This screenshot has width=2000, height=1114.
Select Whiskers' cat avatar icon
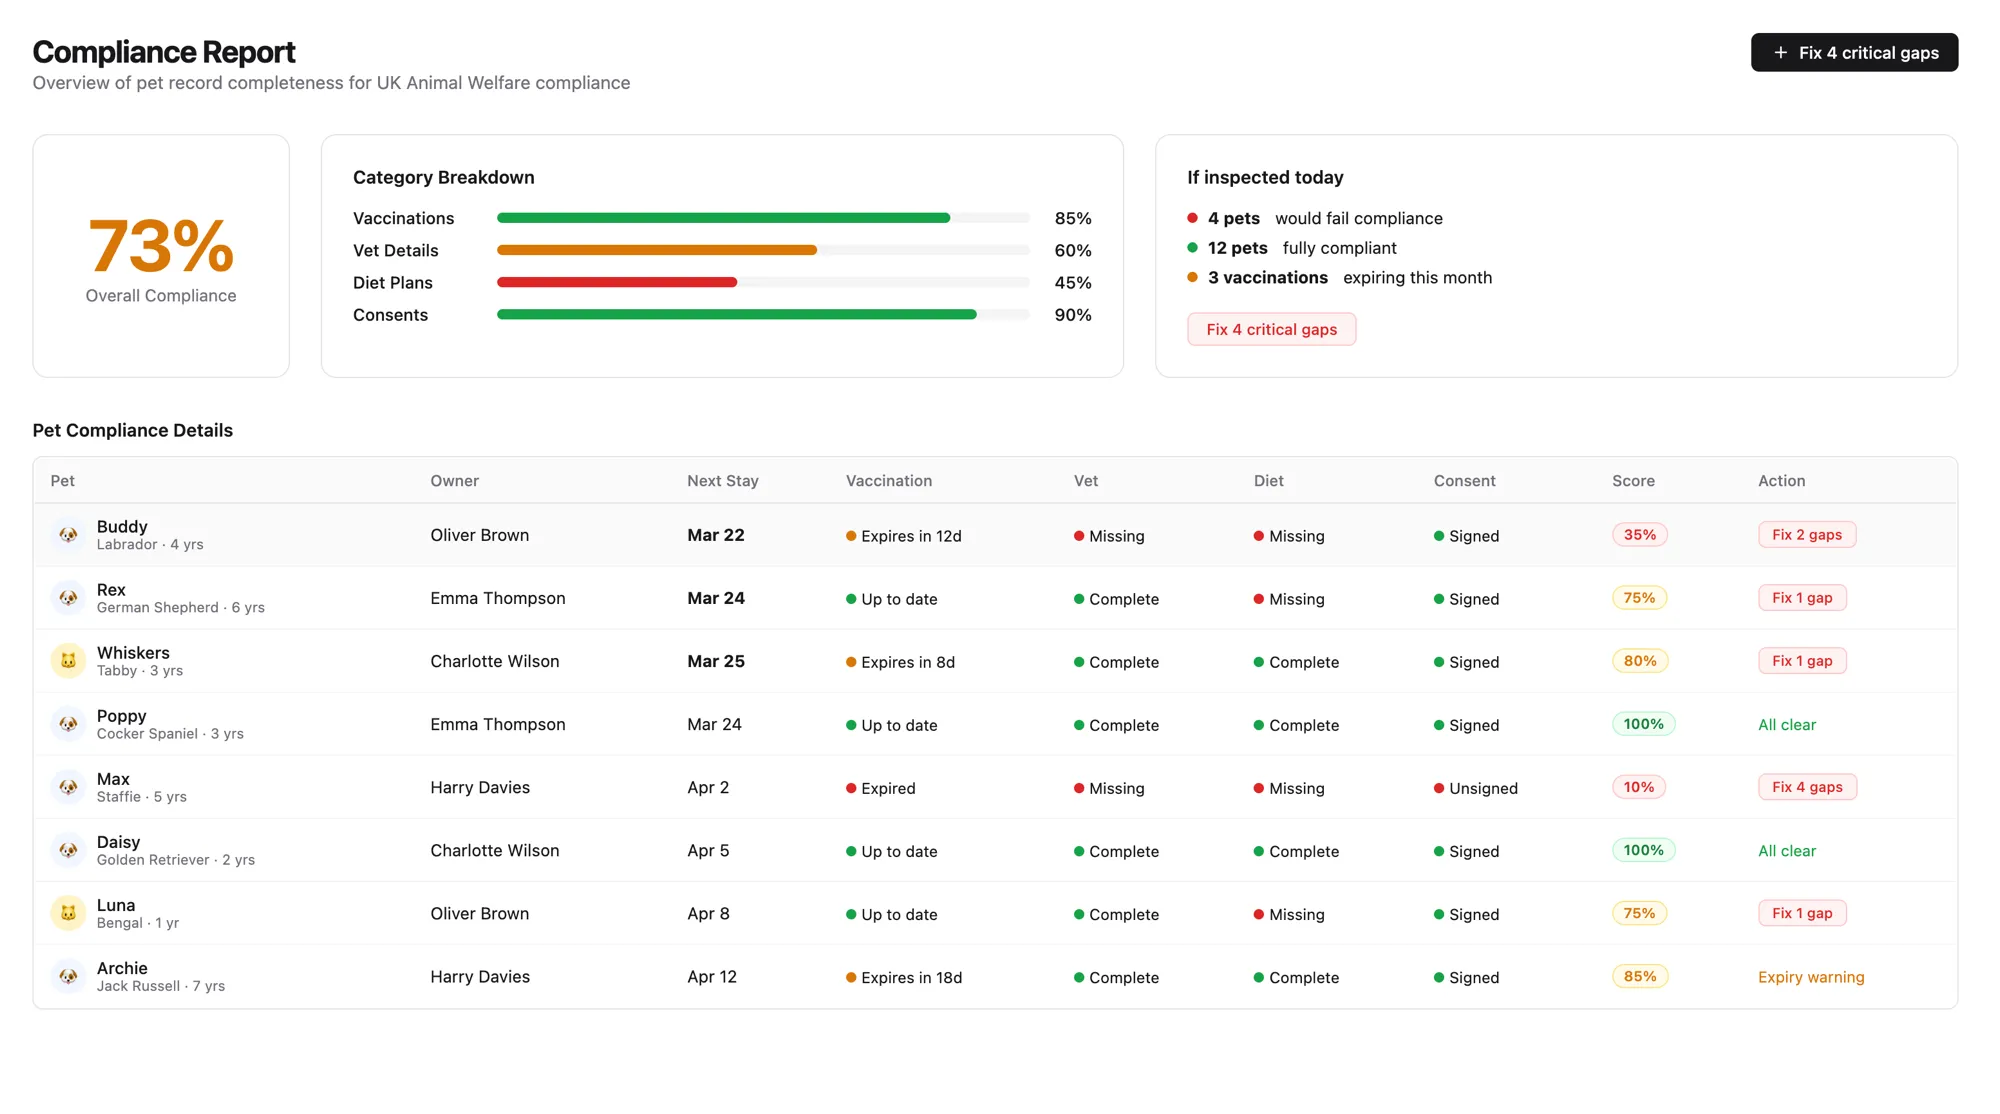tap(68, 661)
